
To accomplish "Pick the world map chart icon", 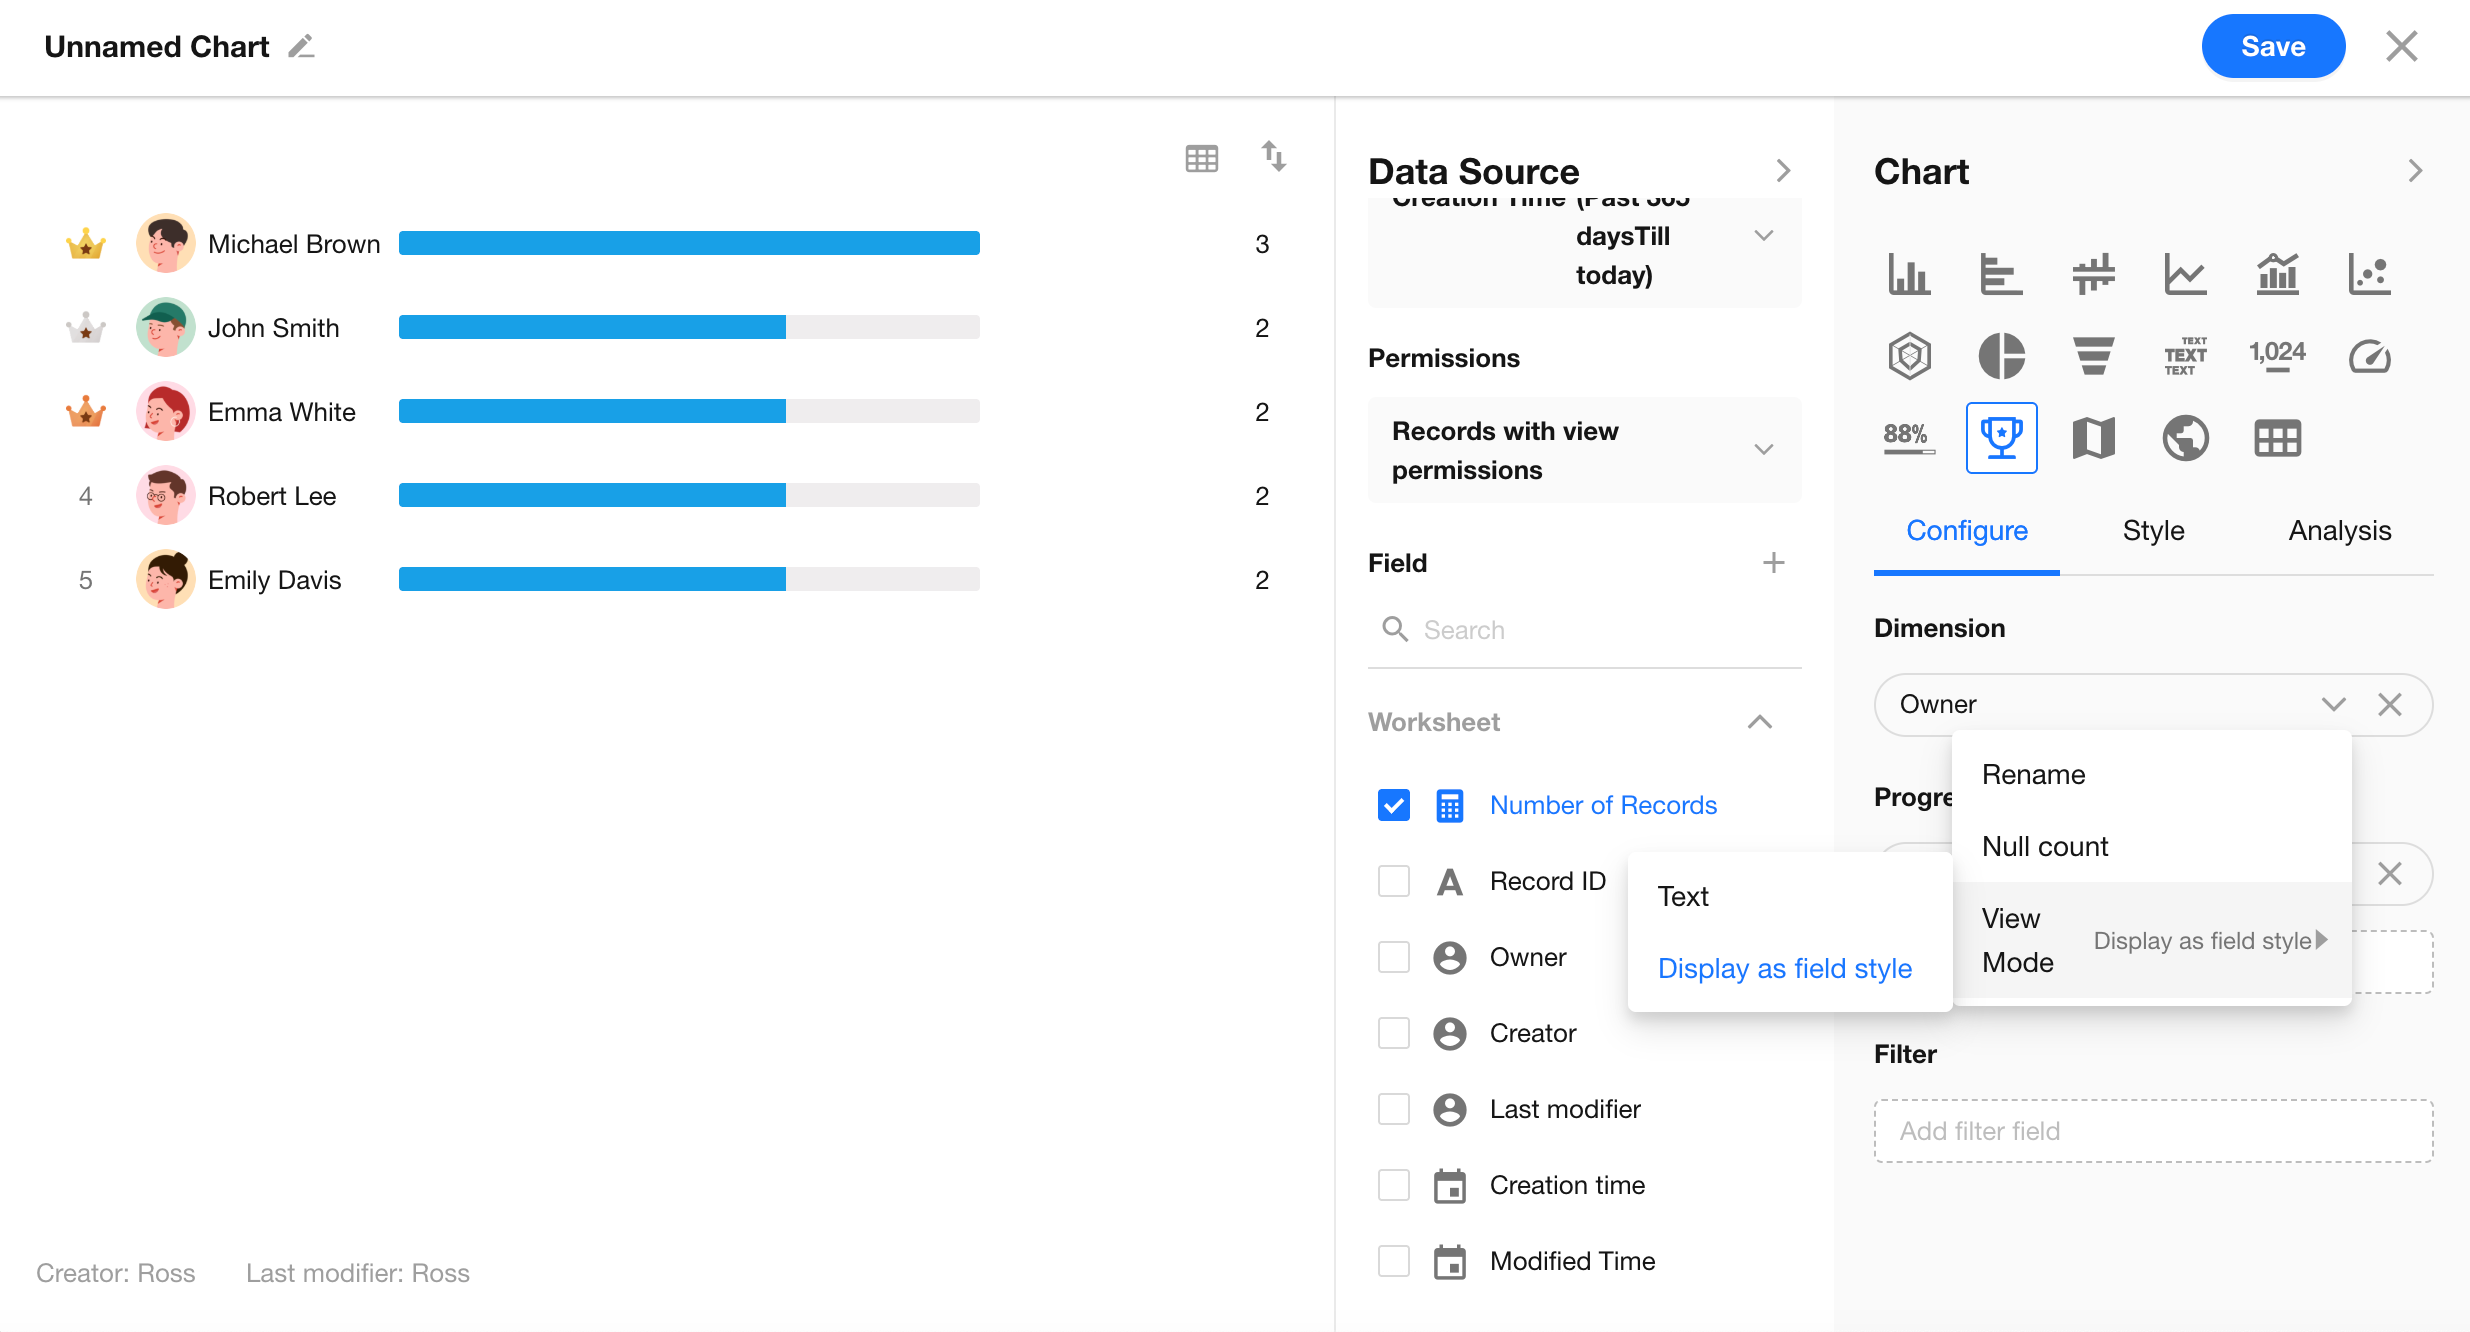I will (x=2185, y=438).
